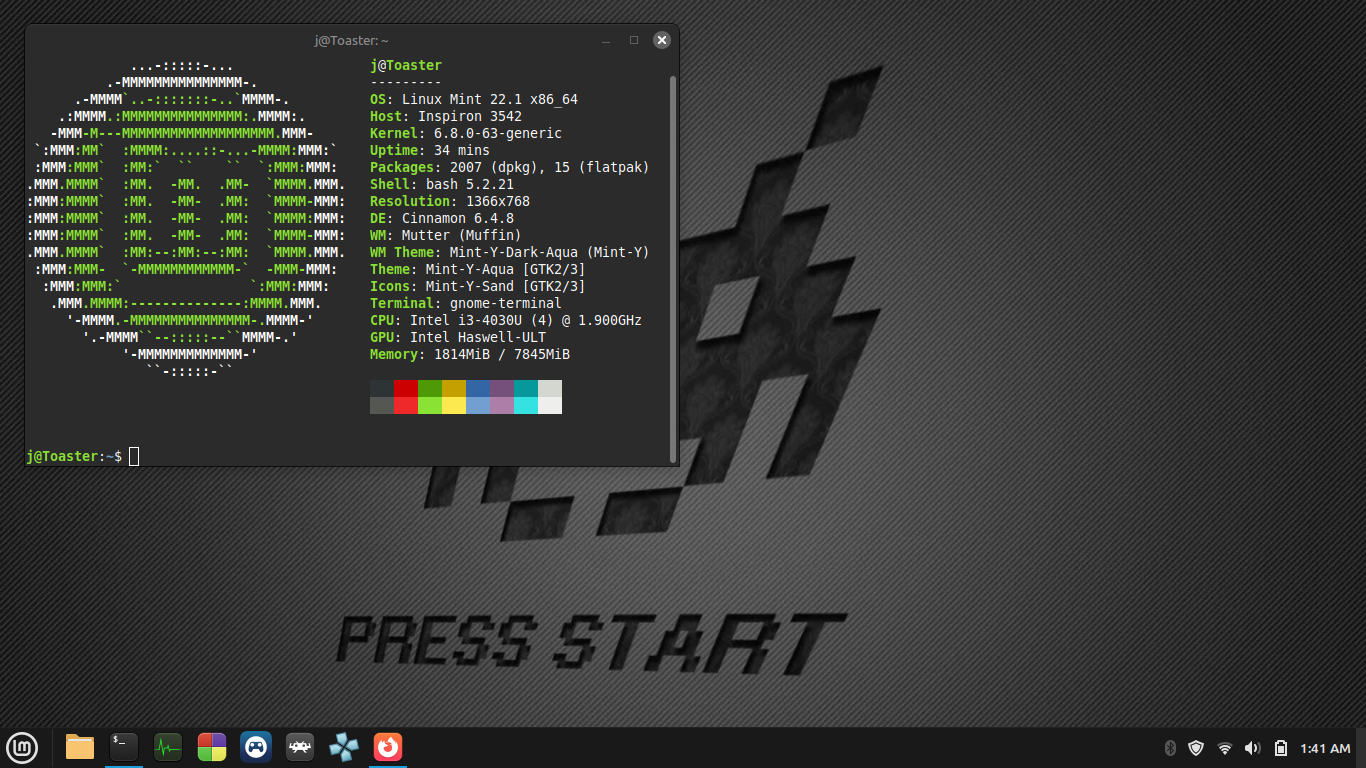Click the terminal title bar 'j@Toaster: ~'
Screen dimensions: 1366x768
(x=351, y=40)
